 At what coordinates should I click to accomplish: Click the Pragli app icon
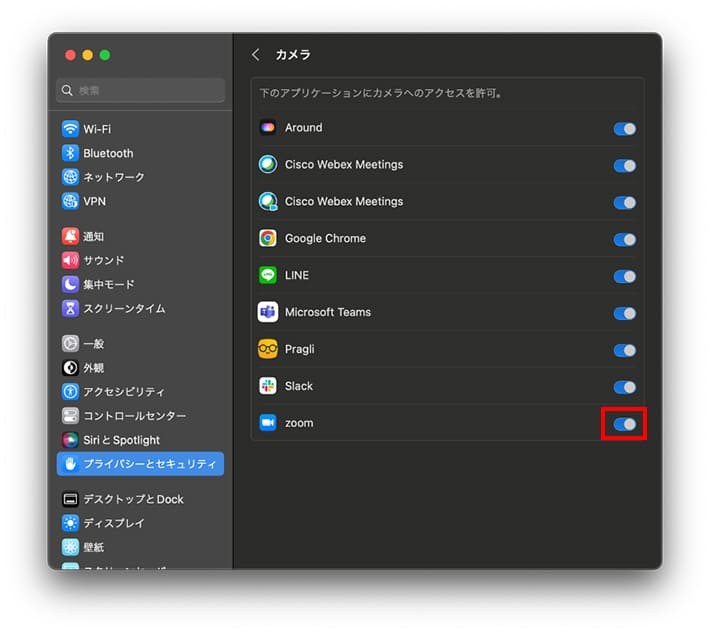[268, 349]
